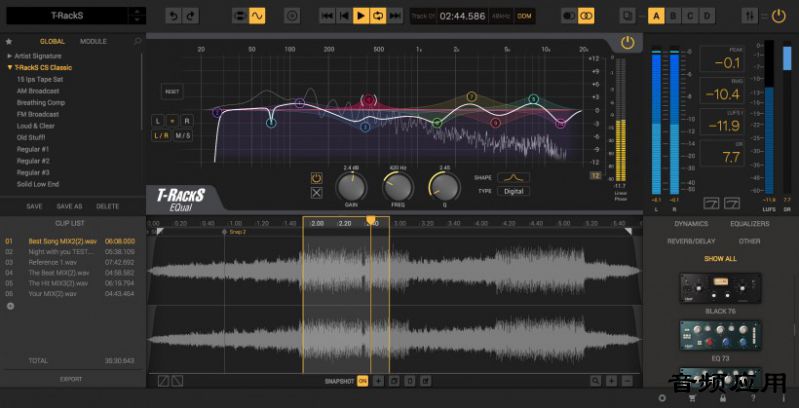Screen dimensions: 799x408
Task: Switch to the MODULE presets tab
Action: (93, 41)
